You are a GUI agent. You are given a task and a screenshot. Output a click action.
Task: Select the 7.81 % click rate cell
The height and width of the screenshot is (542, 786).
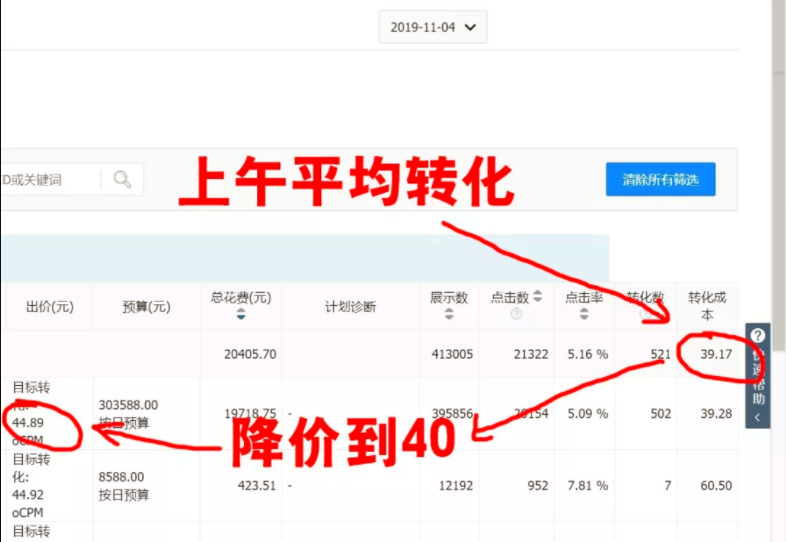tap(587, 485)
